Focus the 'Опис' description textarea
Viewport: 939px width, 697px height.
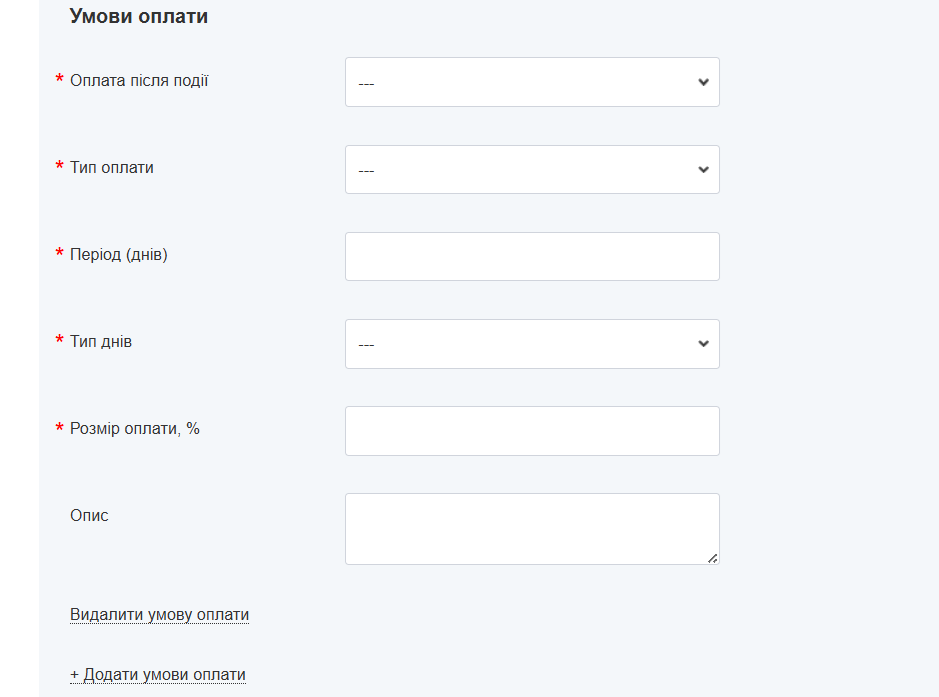coord(531,528)
